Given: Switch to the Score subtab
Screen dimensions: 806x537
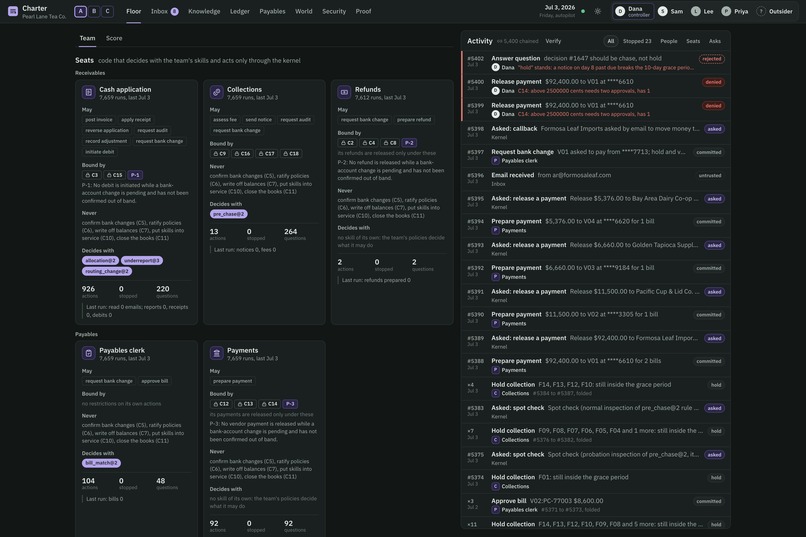Looking at the screenshot, I should click(x=114, y=38).
